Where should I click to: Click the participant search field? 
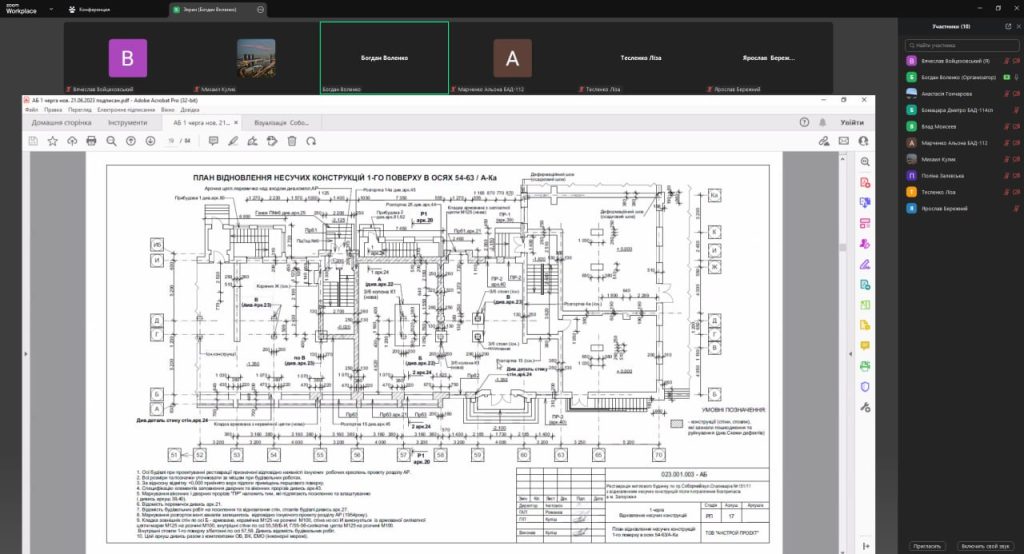[962, 46]
